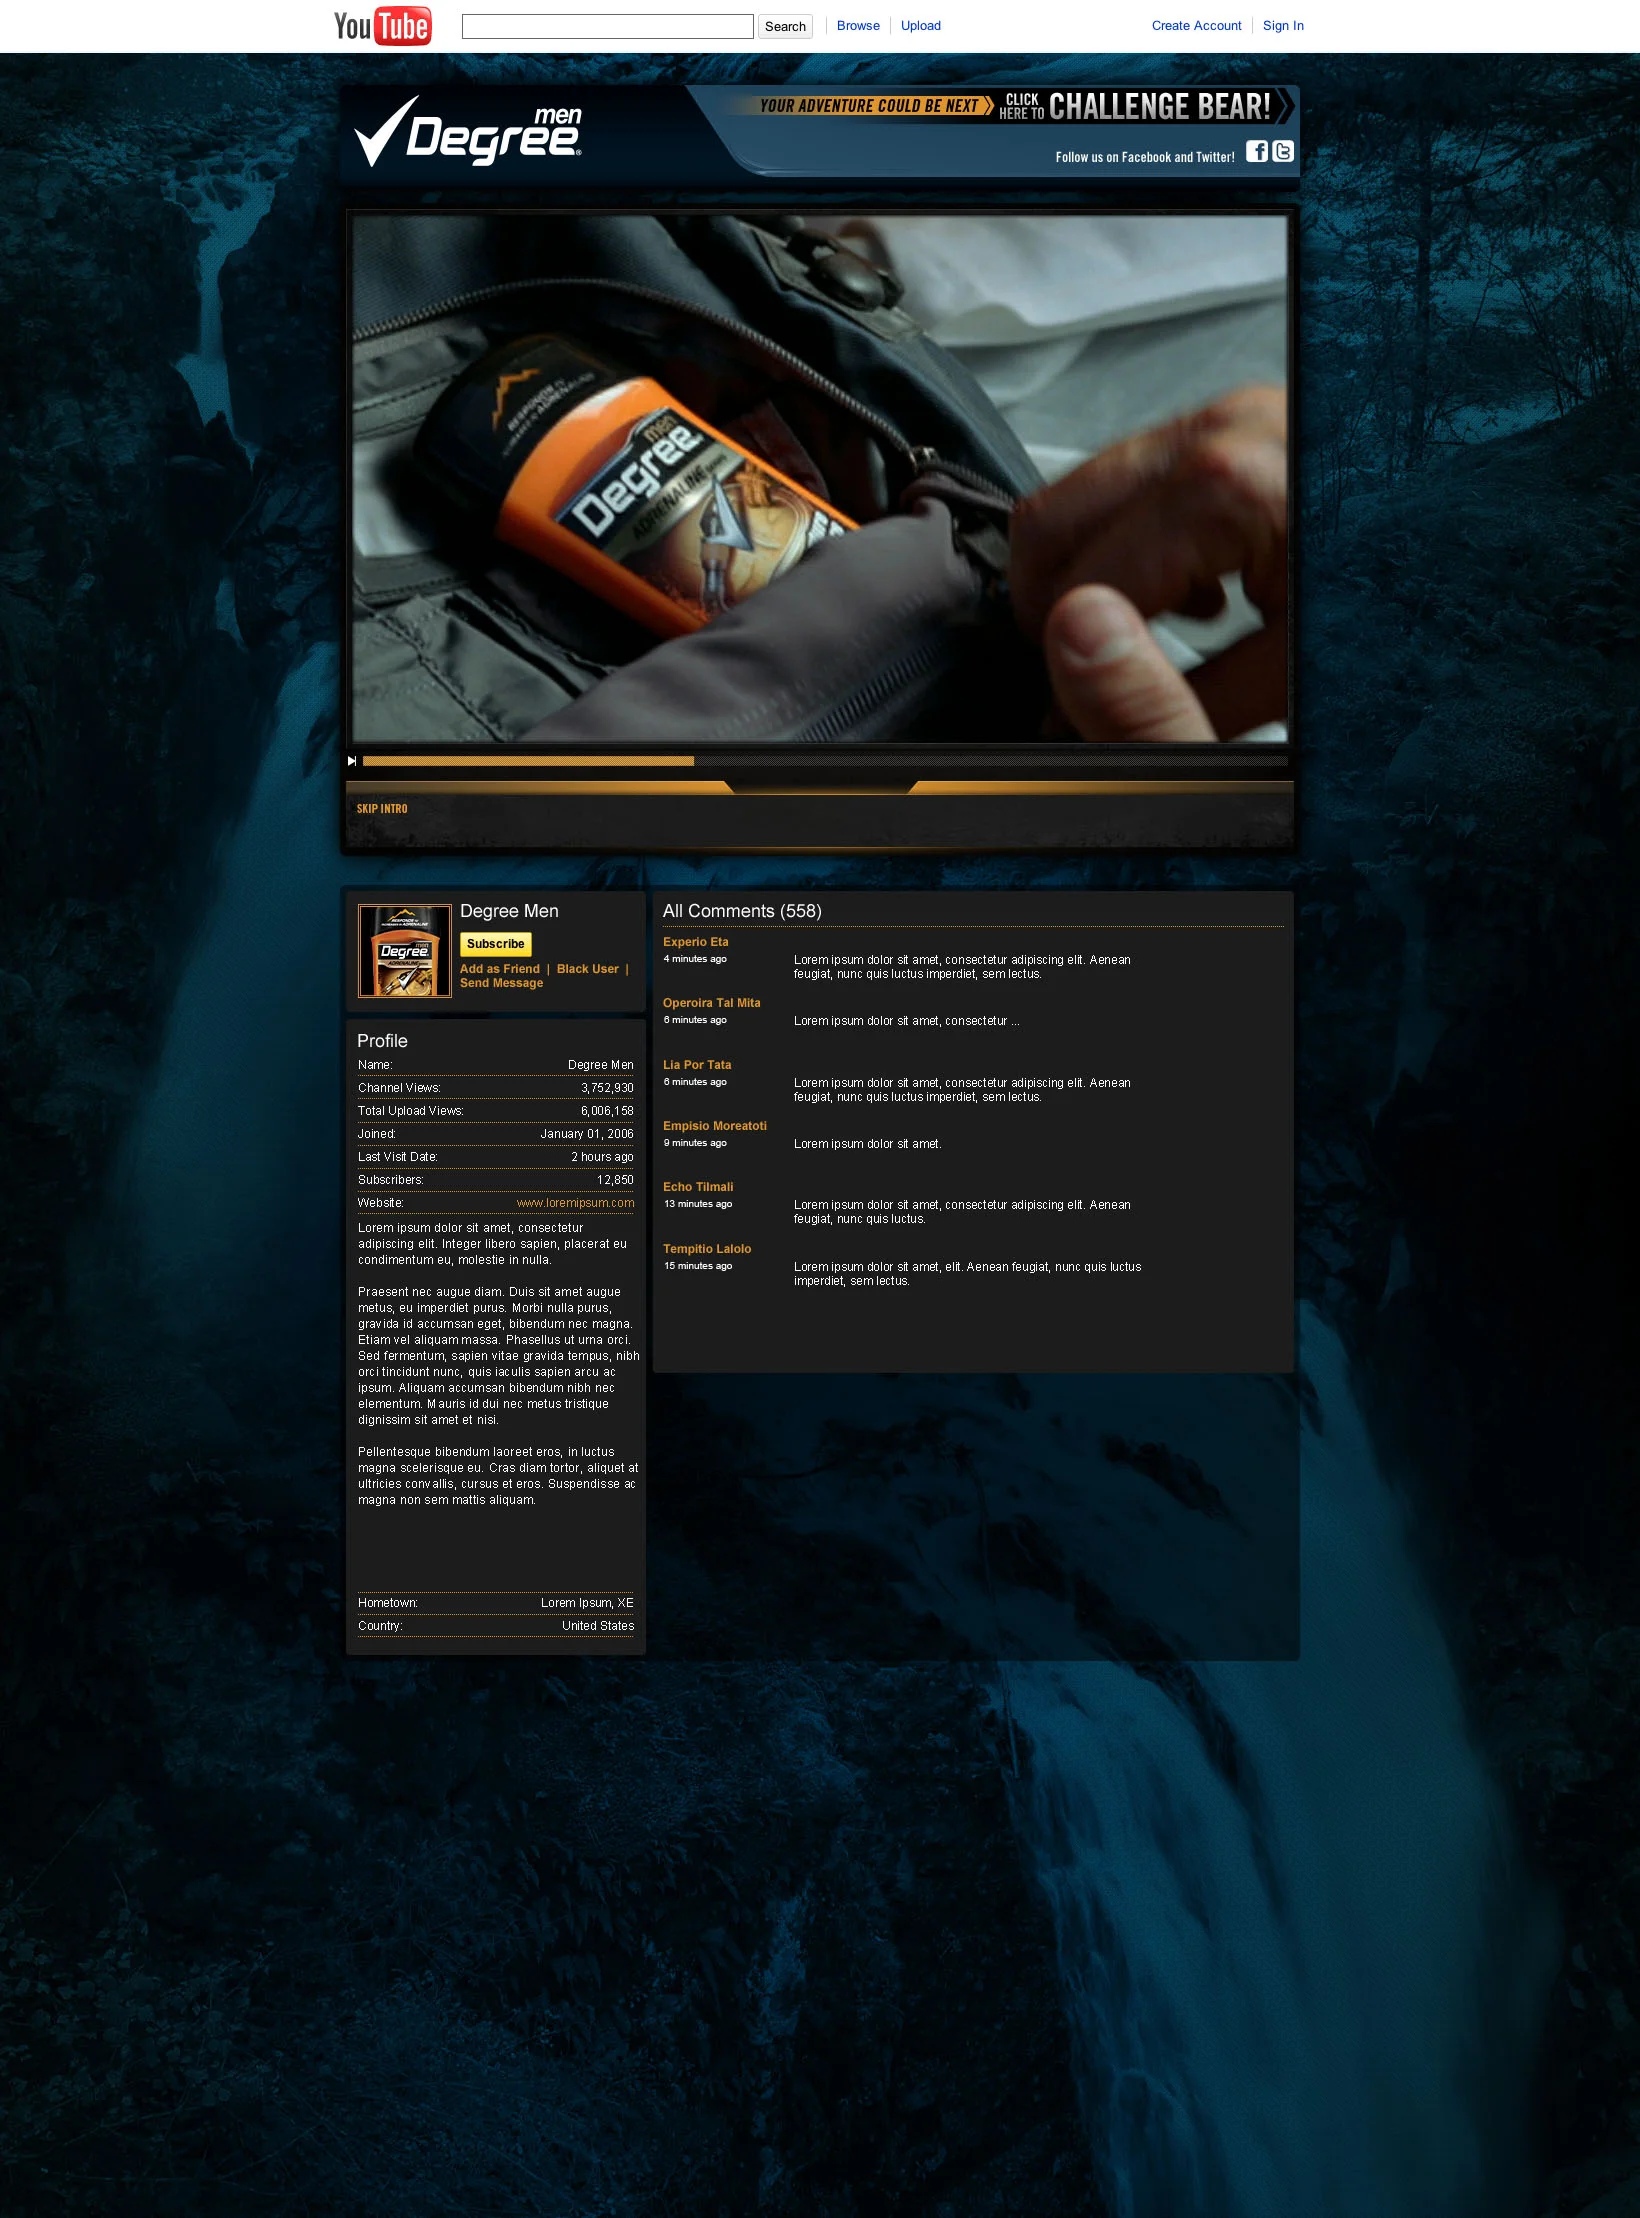Open commenter Echo Tilmali's profile

tap(698, 1187)
